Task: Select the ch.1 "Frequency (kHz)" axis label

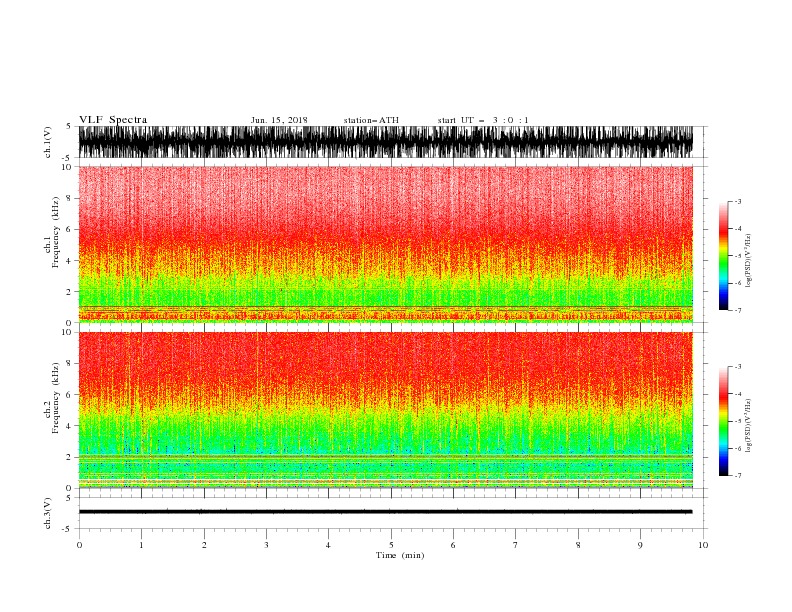Action: (56, 232)
